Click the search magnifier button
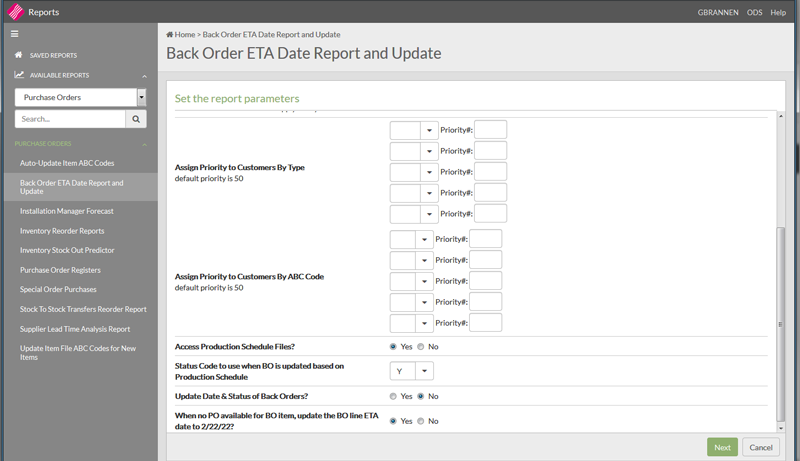The image size is (800, 461). [x=136, y=119]
